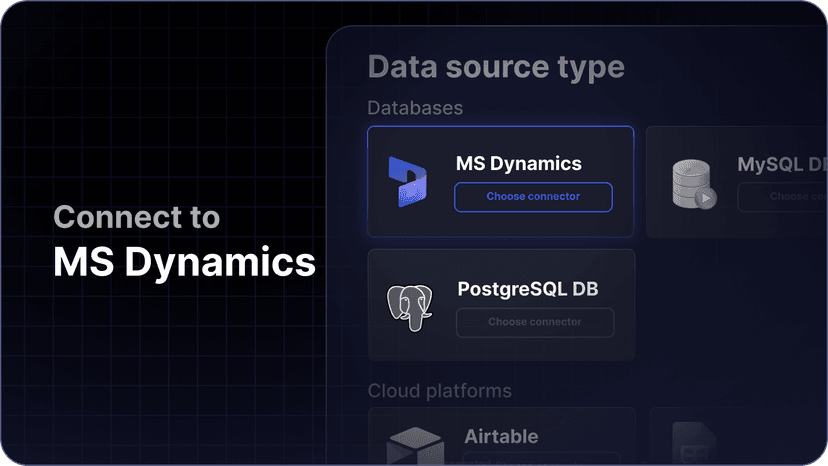This screenshot has height=466, width=828.
Task: Click the PostgreSQL elephant icon
Action: [409, 307]
